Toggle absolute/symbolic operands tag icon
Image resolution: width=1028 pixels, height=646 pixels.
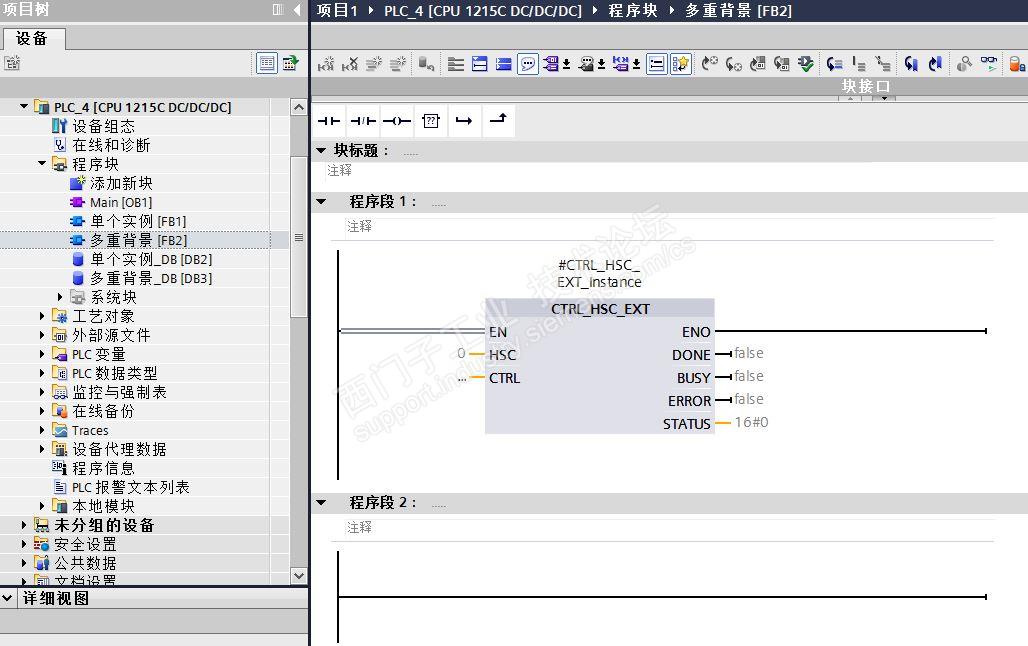[551, 64]
